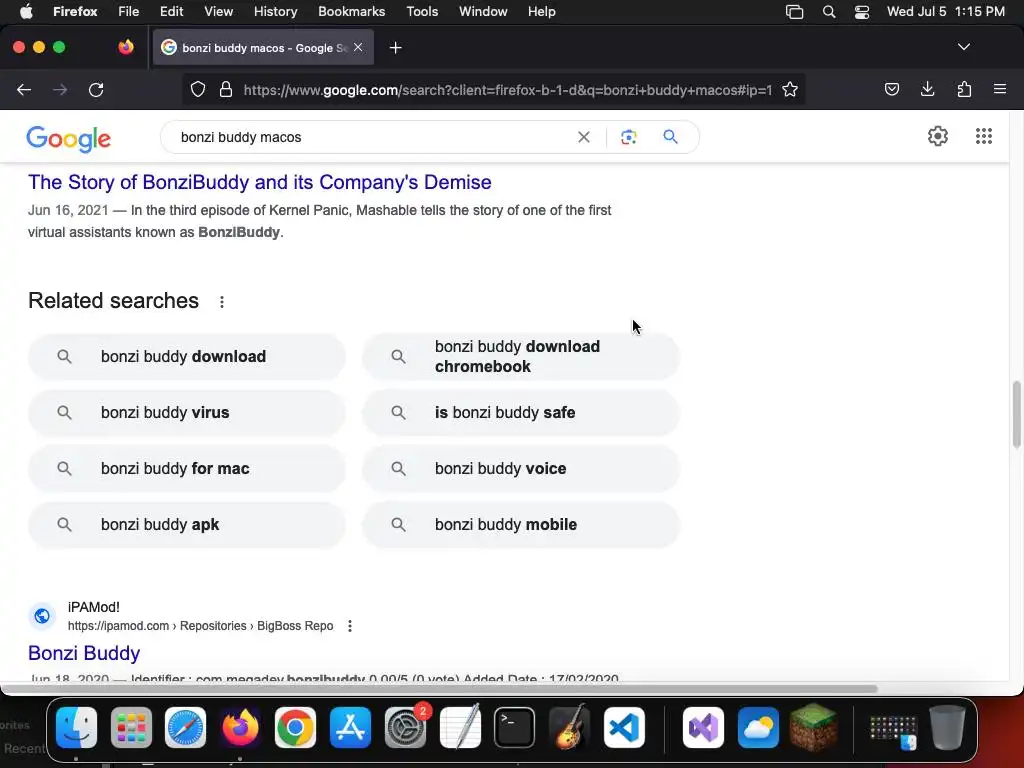Save page to Pocket
This screenshot has height=768, width=1024.
coord(892,90)
